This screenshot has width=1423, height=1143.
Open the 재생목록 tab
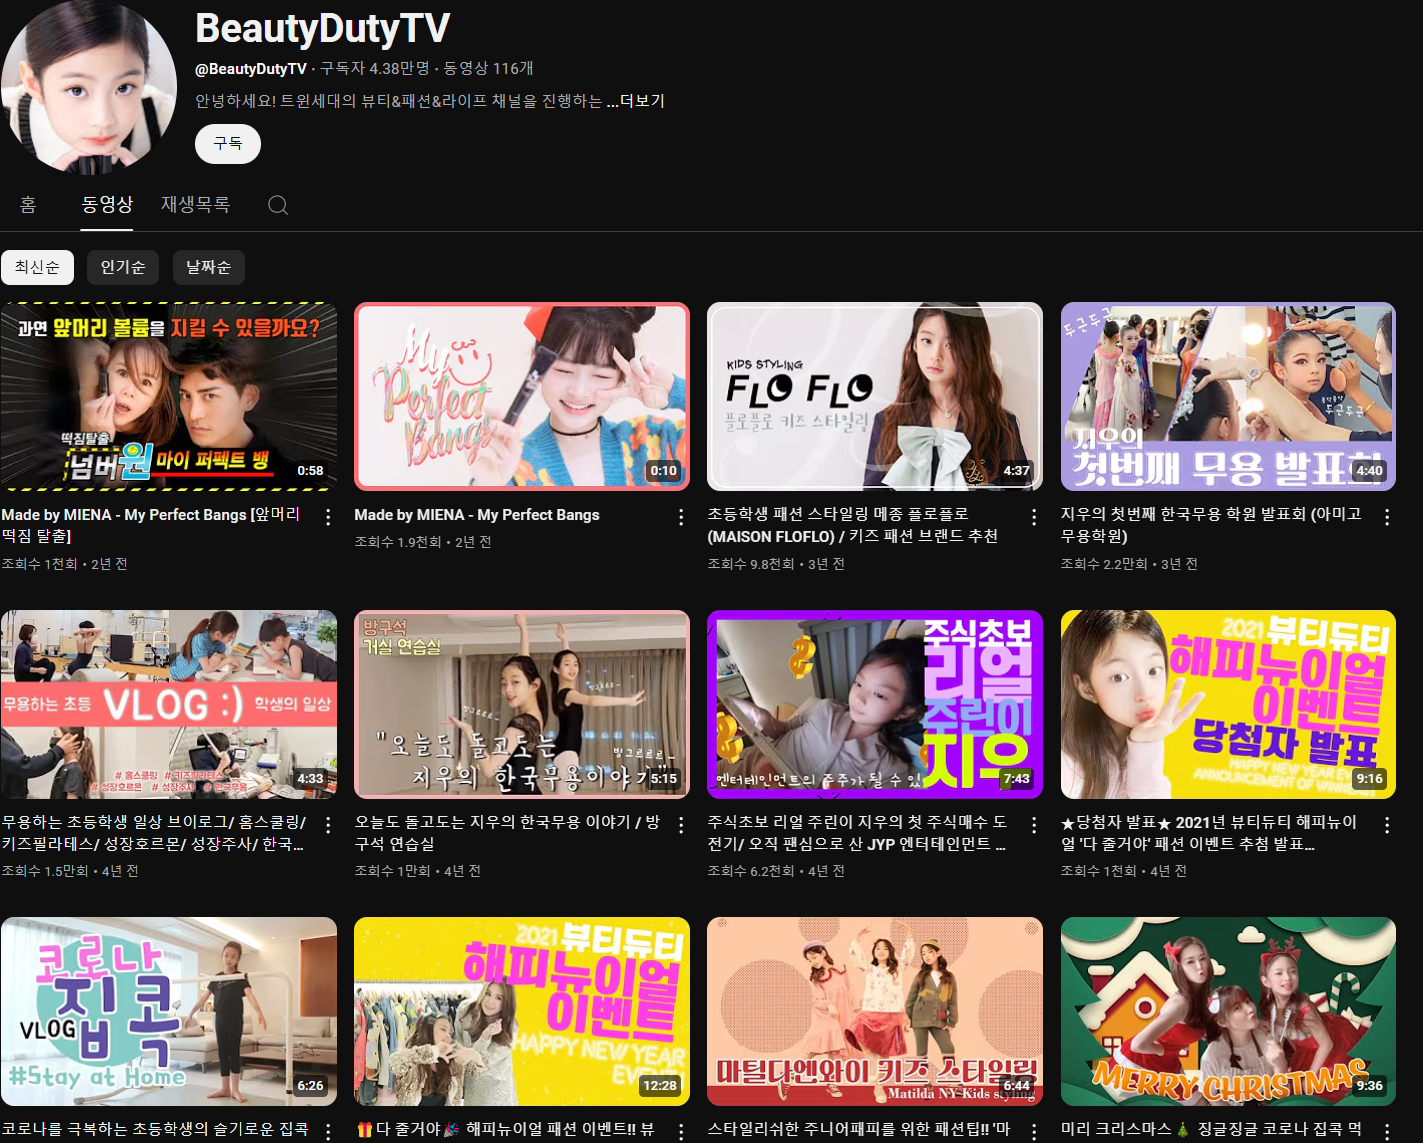pos(195,205)
